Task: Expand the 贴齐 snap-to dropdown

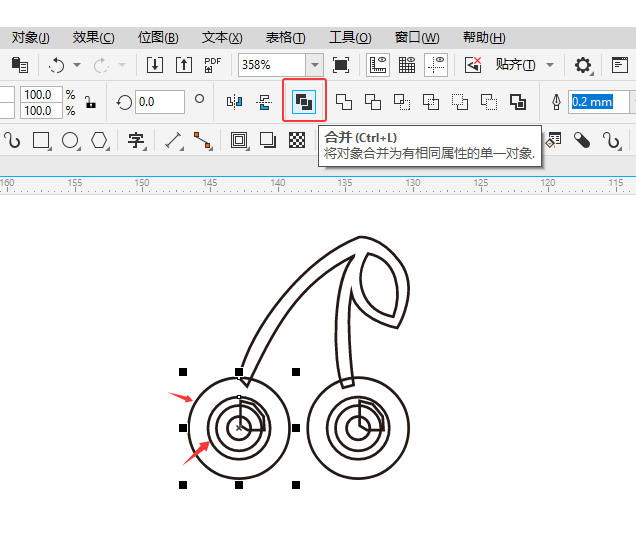Action: click(549, 65)
